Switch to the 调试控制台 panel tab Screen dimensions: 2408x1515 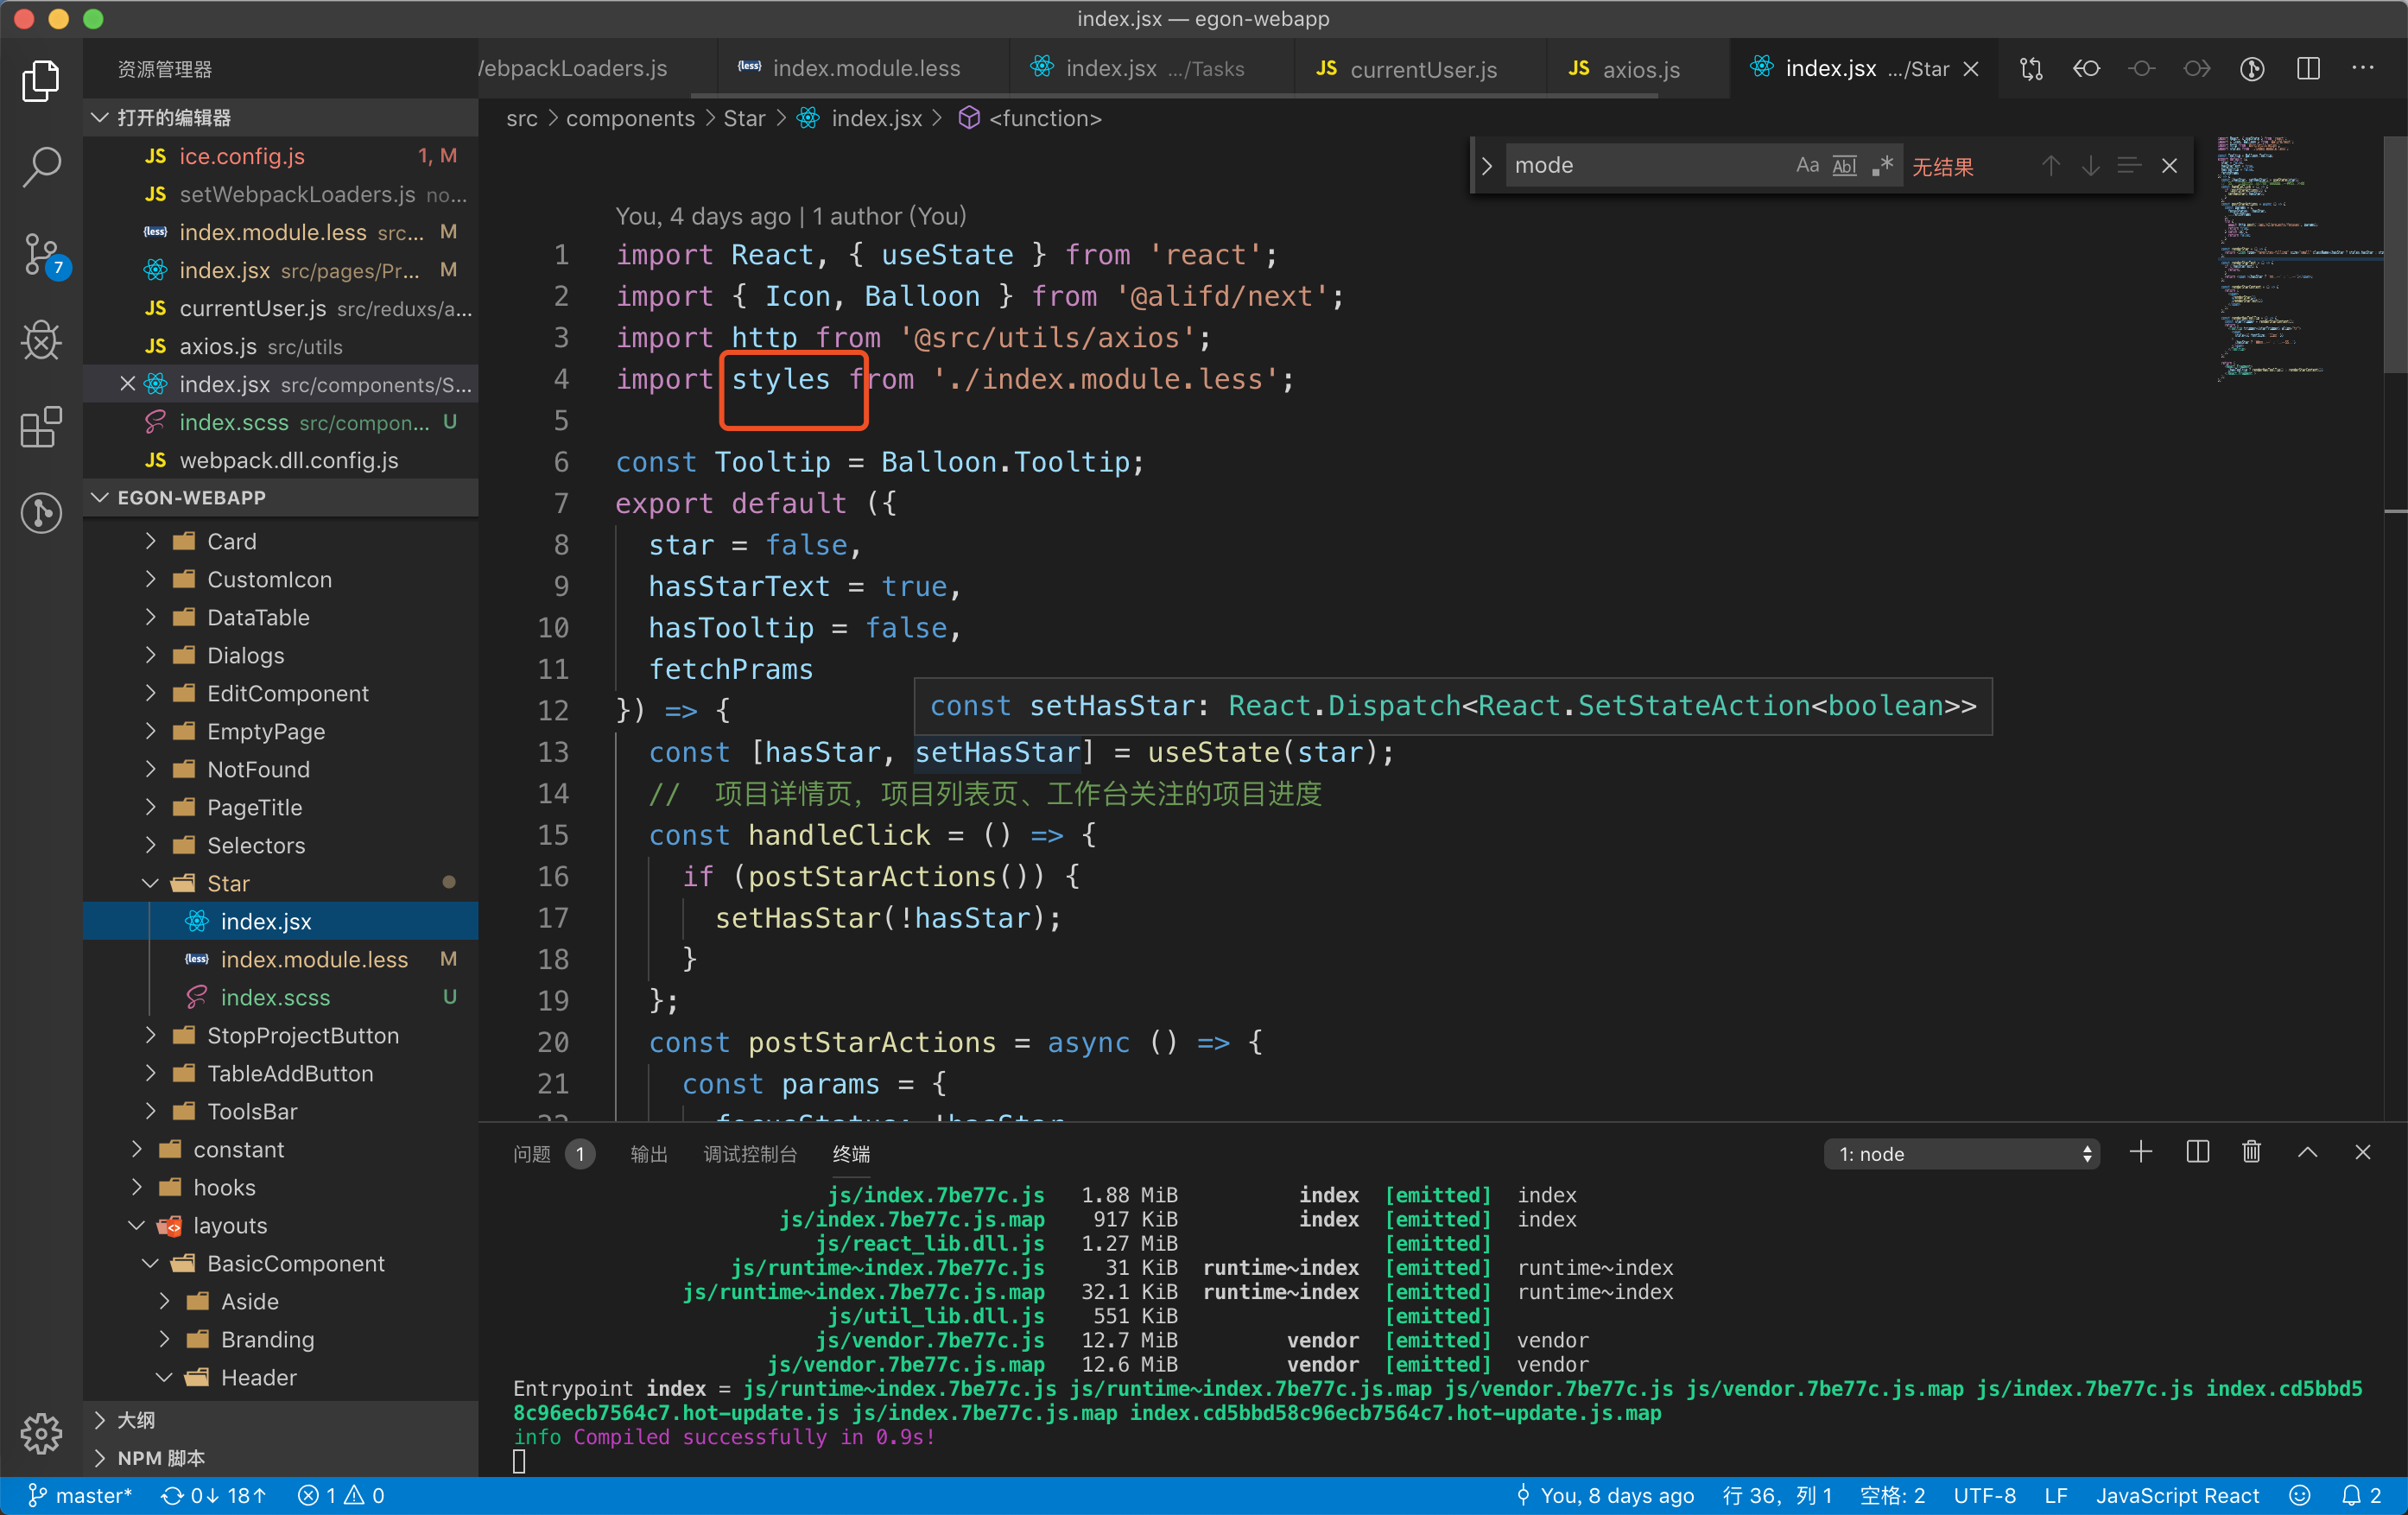coord(751,1153)
